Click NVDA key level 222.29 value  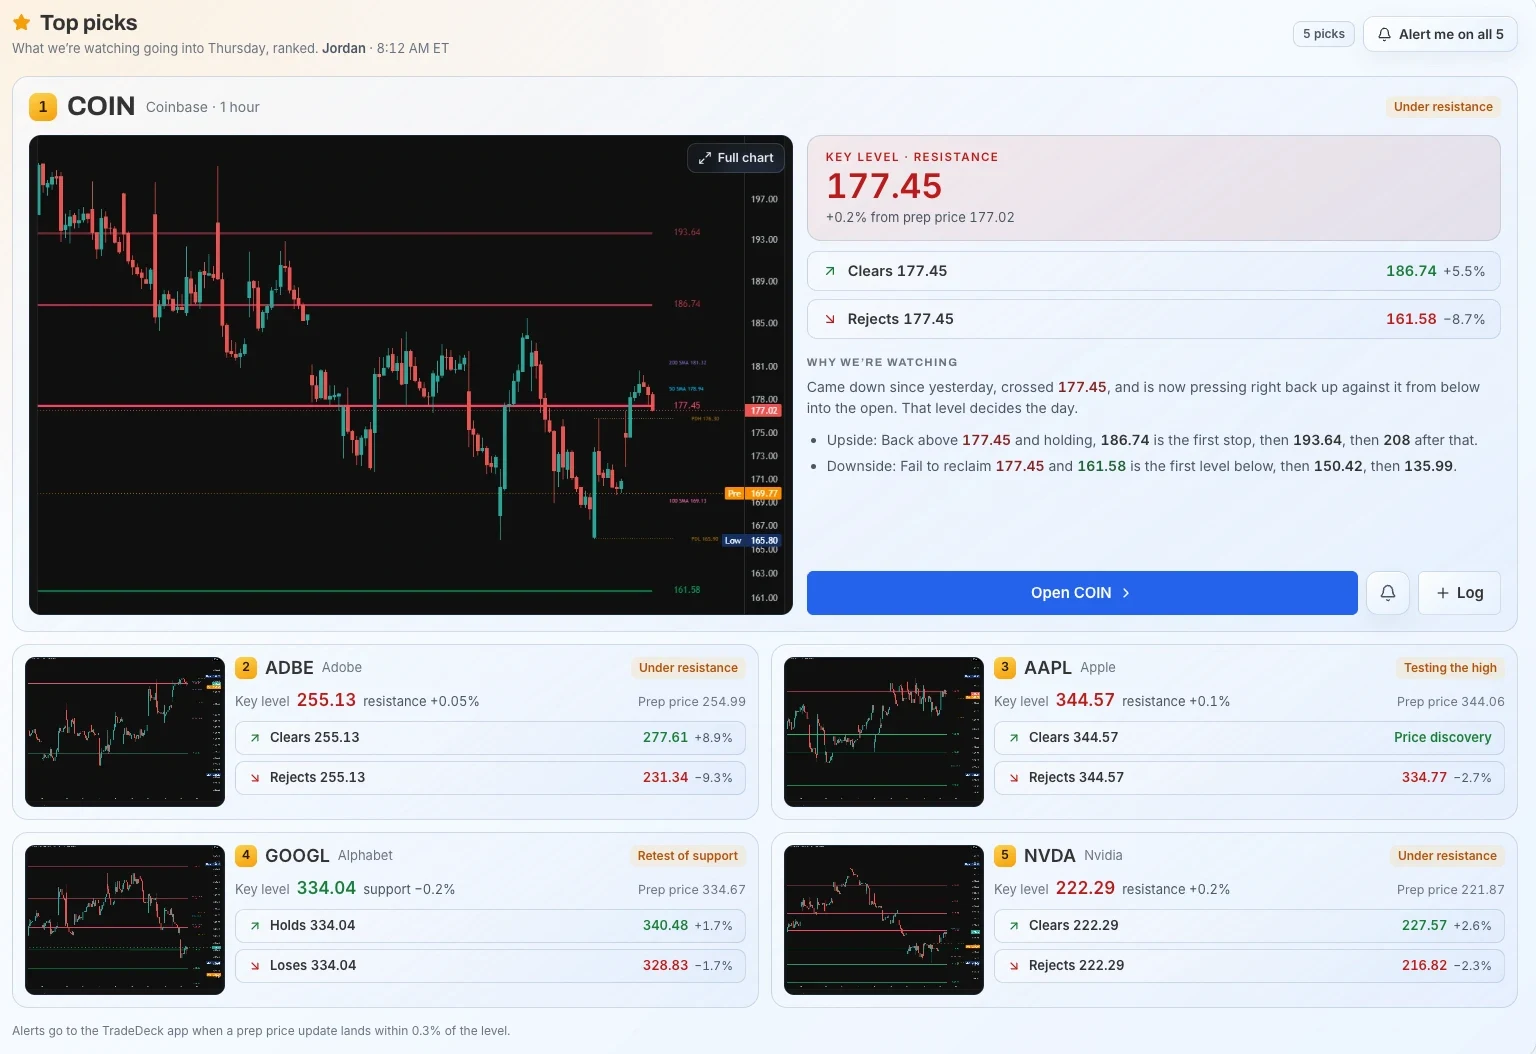(x=1085, y=888)
